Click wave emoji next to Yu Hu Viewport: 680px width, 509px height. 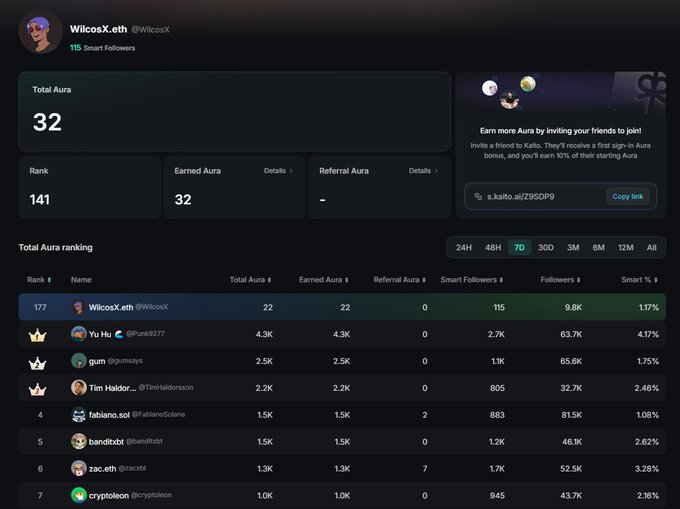tap(119, 334)
